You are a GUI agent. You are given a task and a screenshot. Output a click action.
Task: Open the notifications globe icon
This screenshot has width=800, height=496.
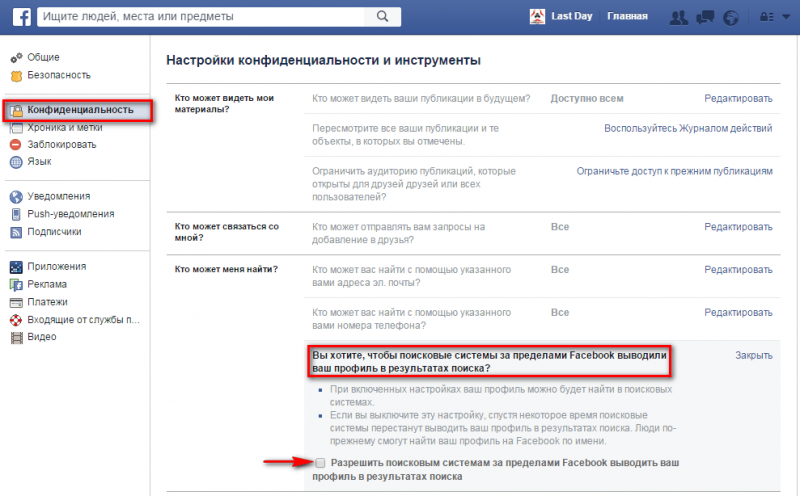coord(731,18)
